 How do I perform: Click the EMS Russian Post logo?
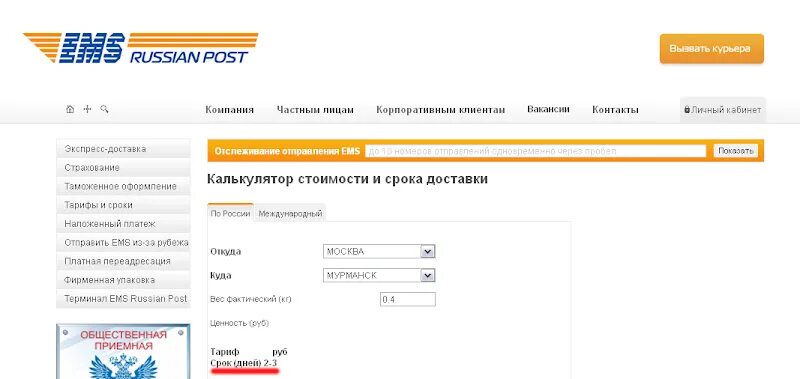(x=141, y=48)
